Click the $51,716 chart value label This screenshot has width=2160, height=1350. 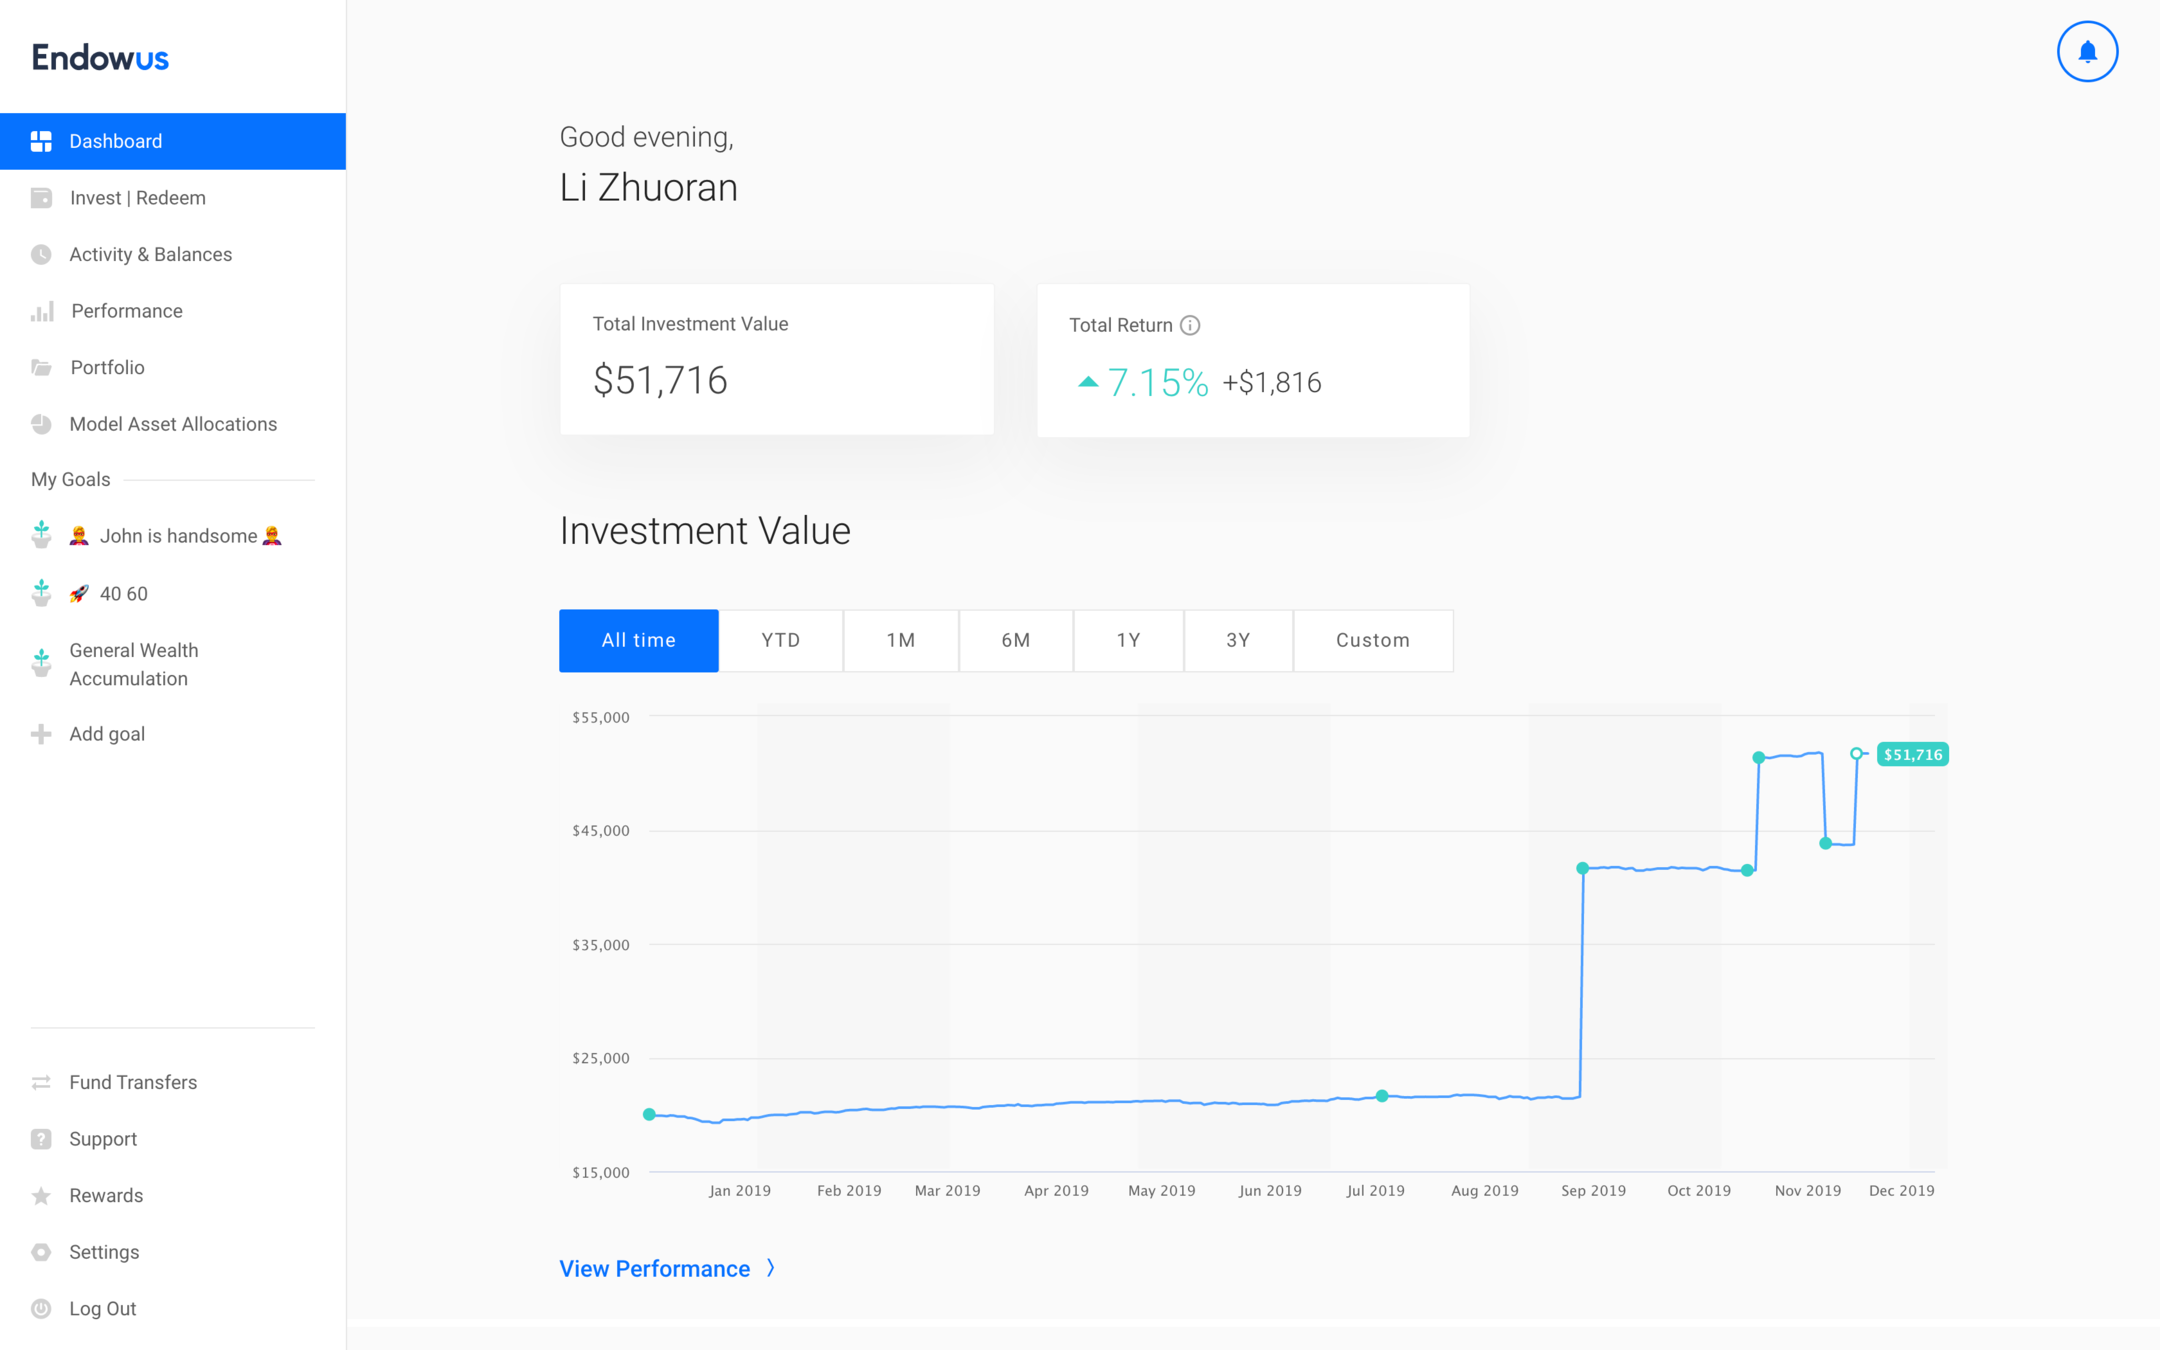tap(1912, 754)
